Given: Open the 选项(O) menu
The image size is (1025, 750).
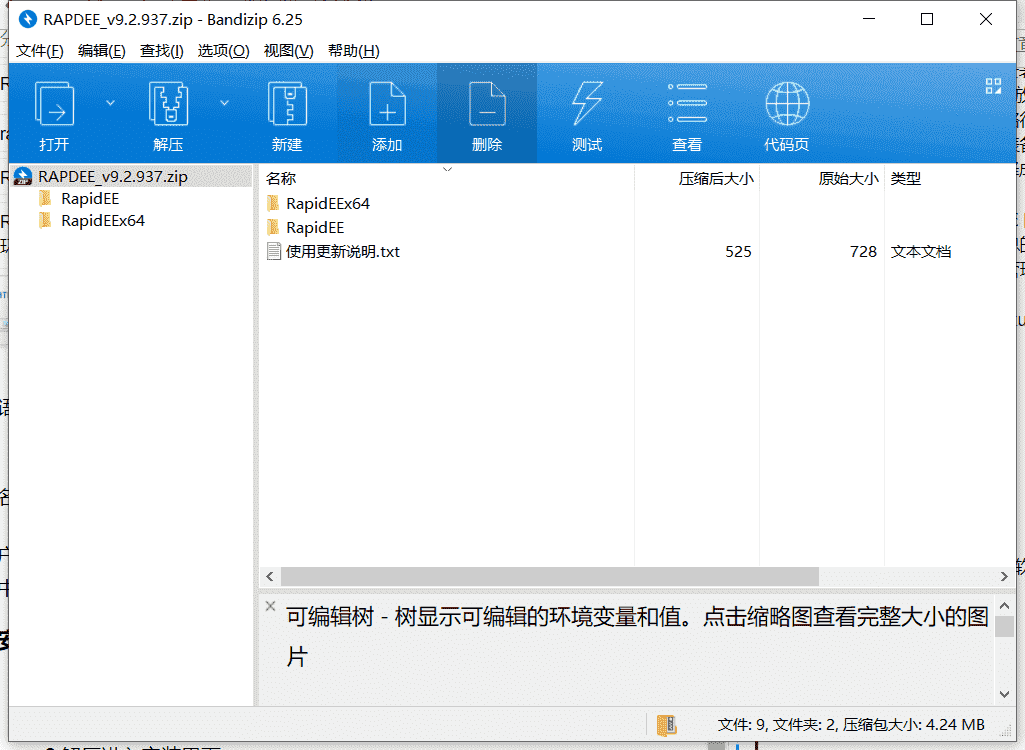Looking at the screenshot, I should tap(224, 51).
